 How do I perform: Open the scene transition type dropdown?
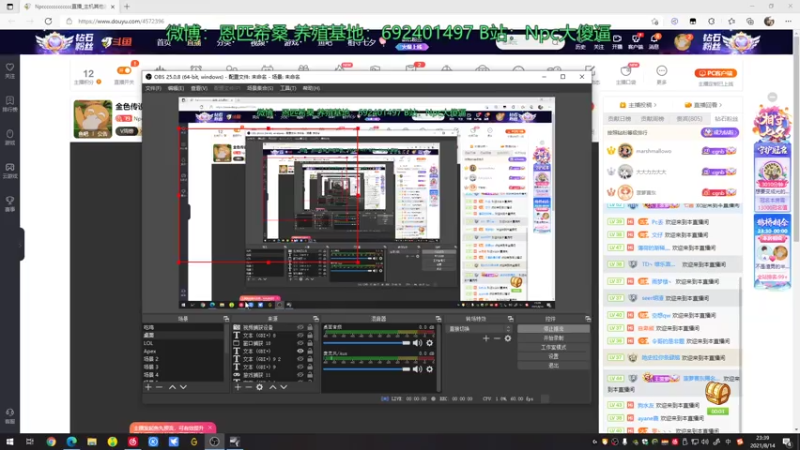(x=479, y=329)
